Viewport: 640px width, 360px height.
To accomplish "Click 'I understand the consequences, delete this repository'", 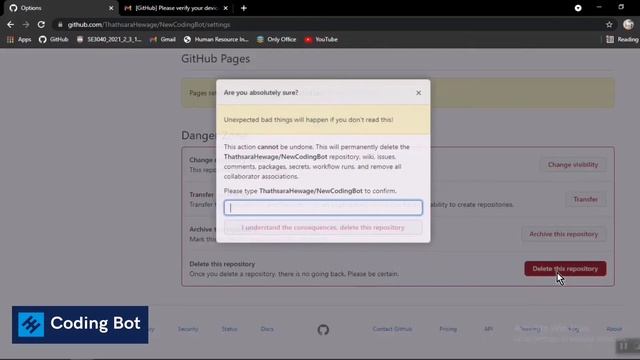I will (x=323, y=227).
